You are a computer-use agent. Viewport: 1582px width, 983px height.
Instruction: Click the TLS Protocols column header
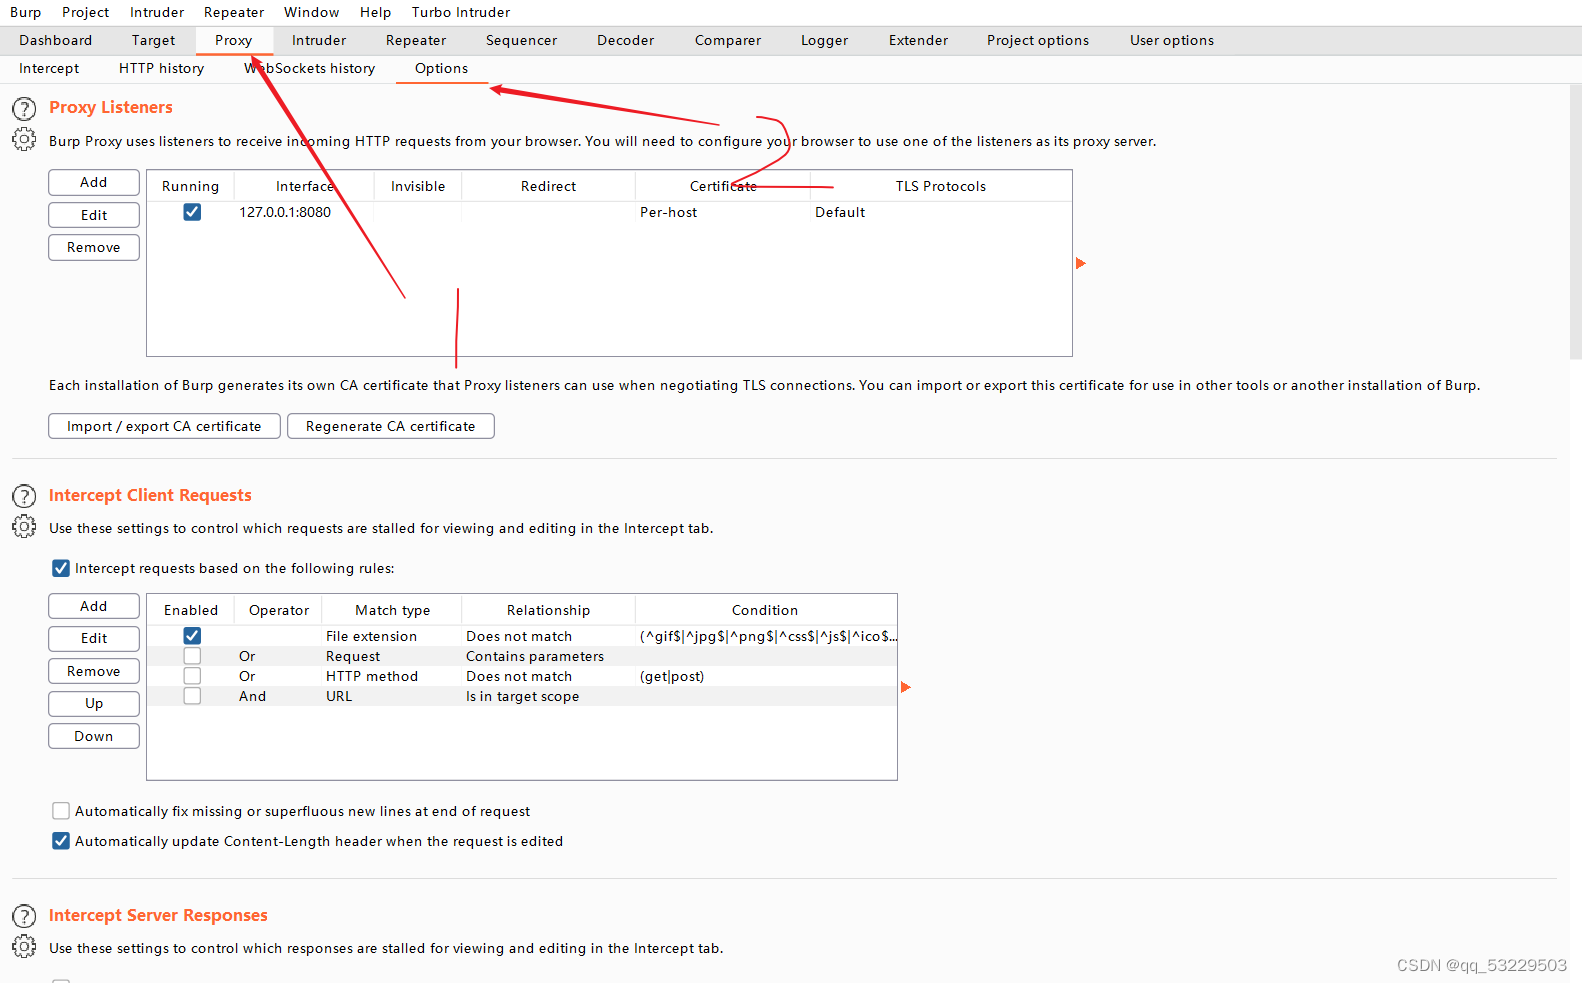tap(941, 186)
